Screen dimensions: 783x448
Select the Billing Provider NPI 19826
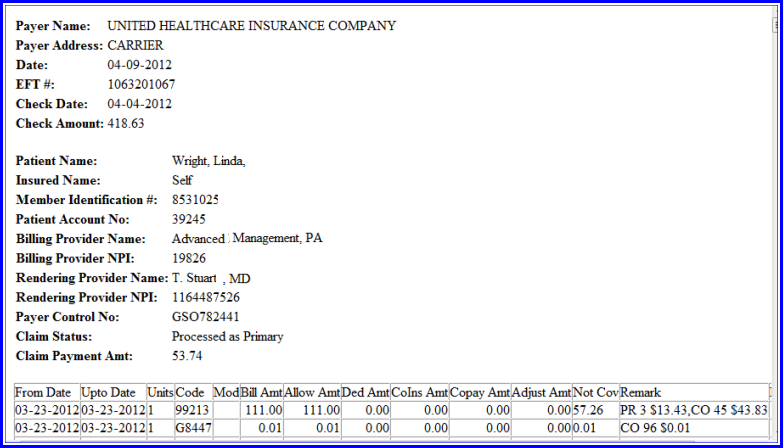tap(189, 258)
